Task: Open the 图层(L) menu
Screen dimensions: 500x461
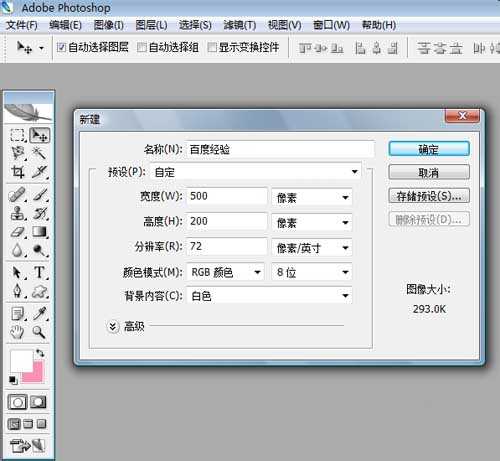Action: pyautogui.click(x=151, y=25)
